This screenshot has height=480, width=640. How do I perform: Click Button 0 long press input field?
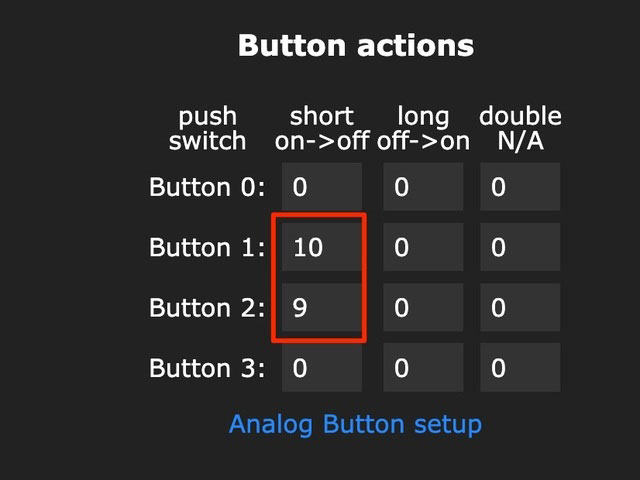(x=423, y=187)
